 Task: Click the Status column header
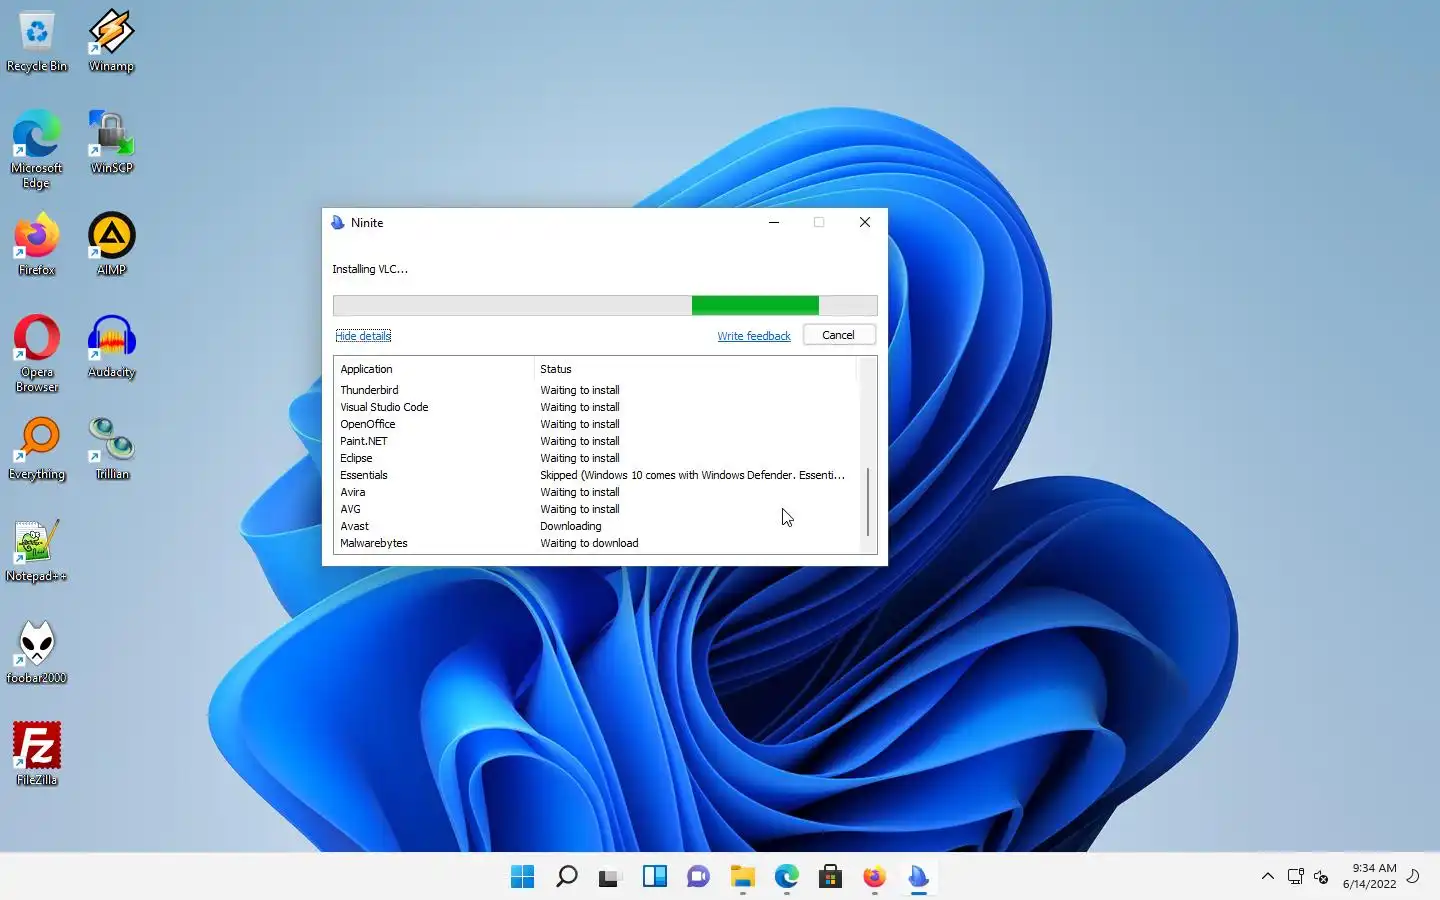coord(695,369)
